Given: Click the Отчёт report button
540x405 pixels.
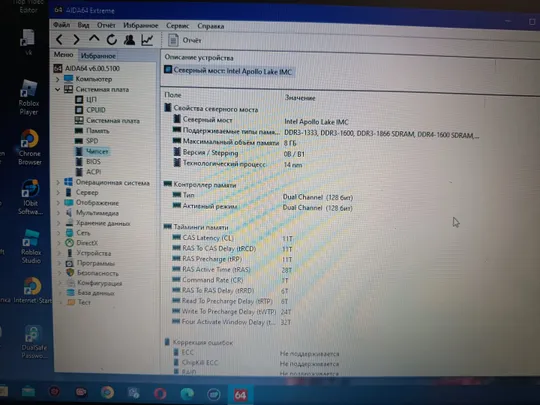Looking at the screenshot, I should 184,40.
